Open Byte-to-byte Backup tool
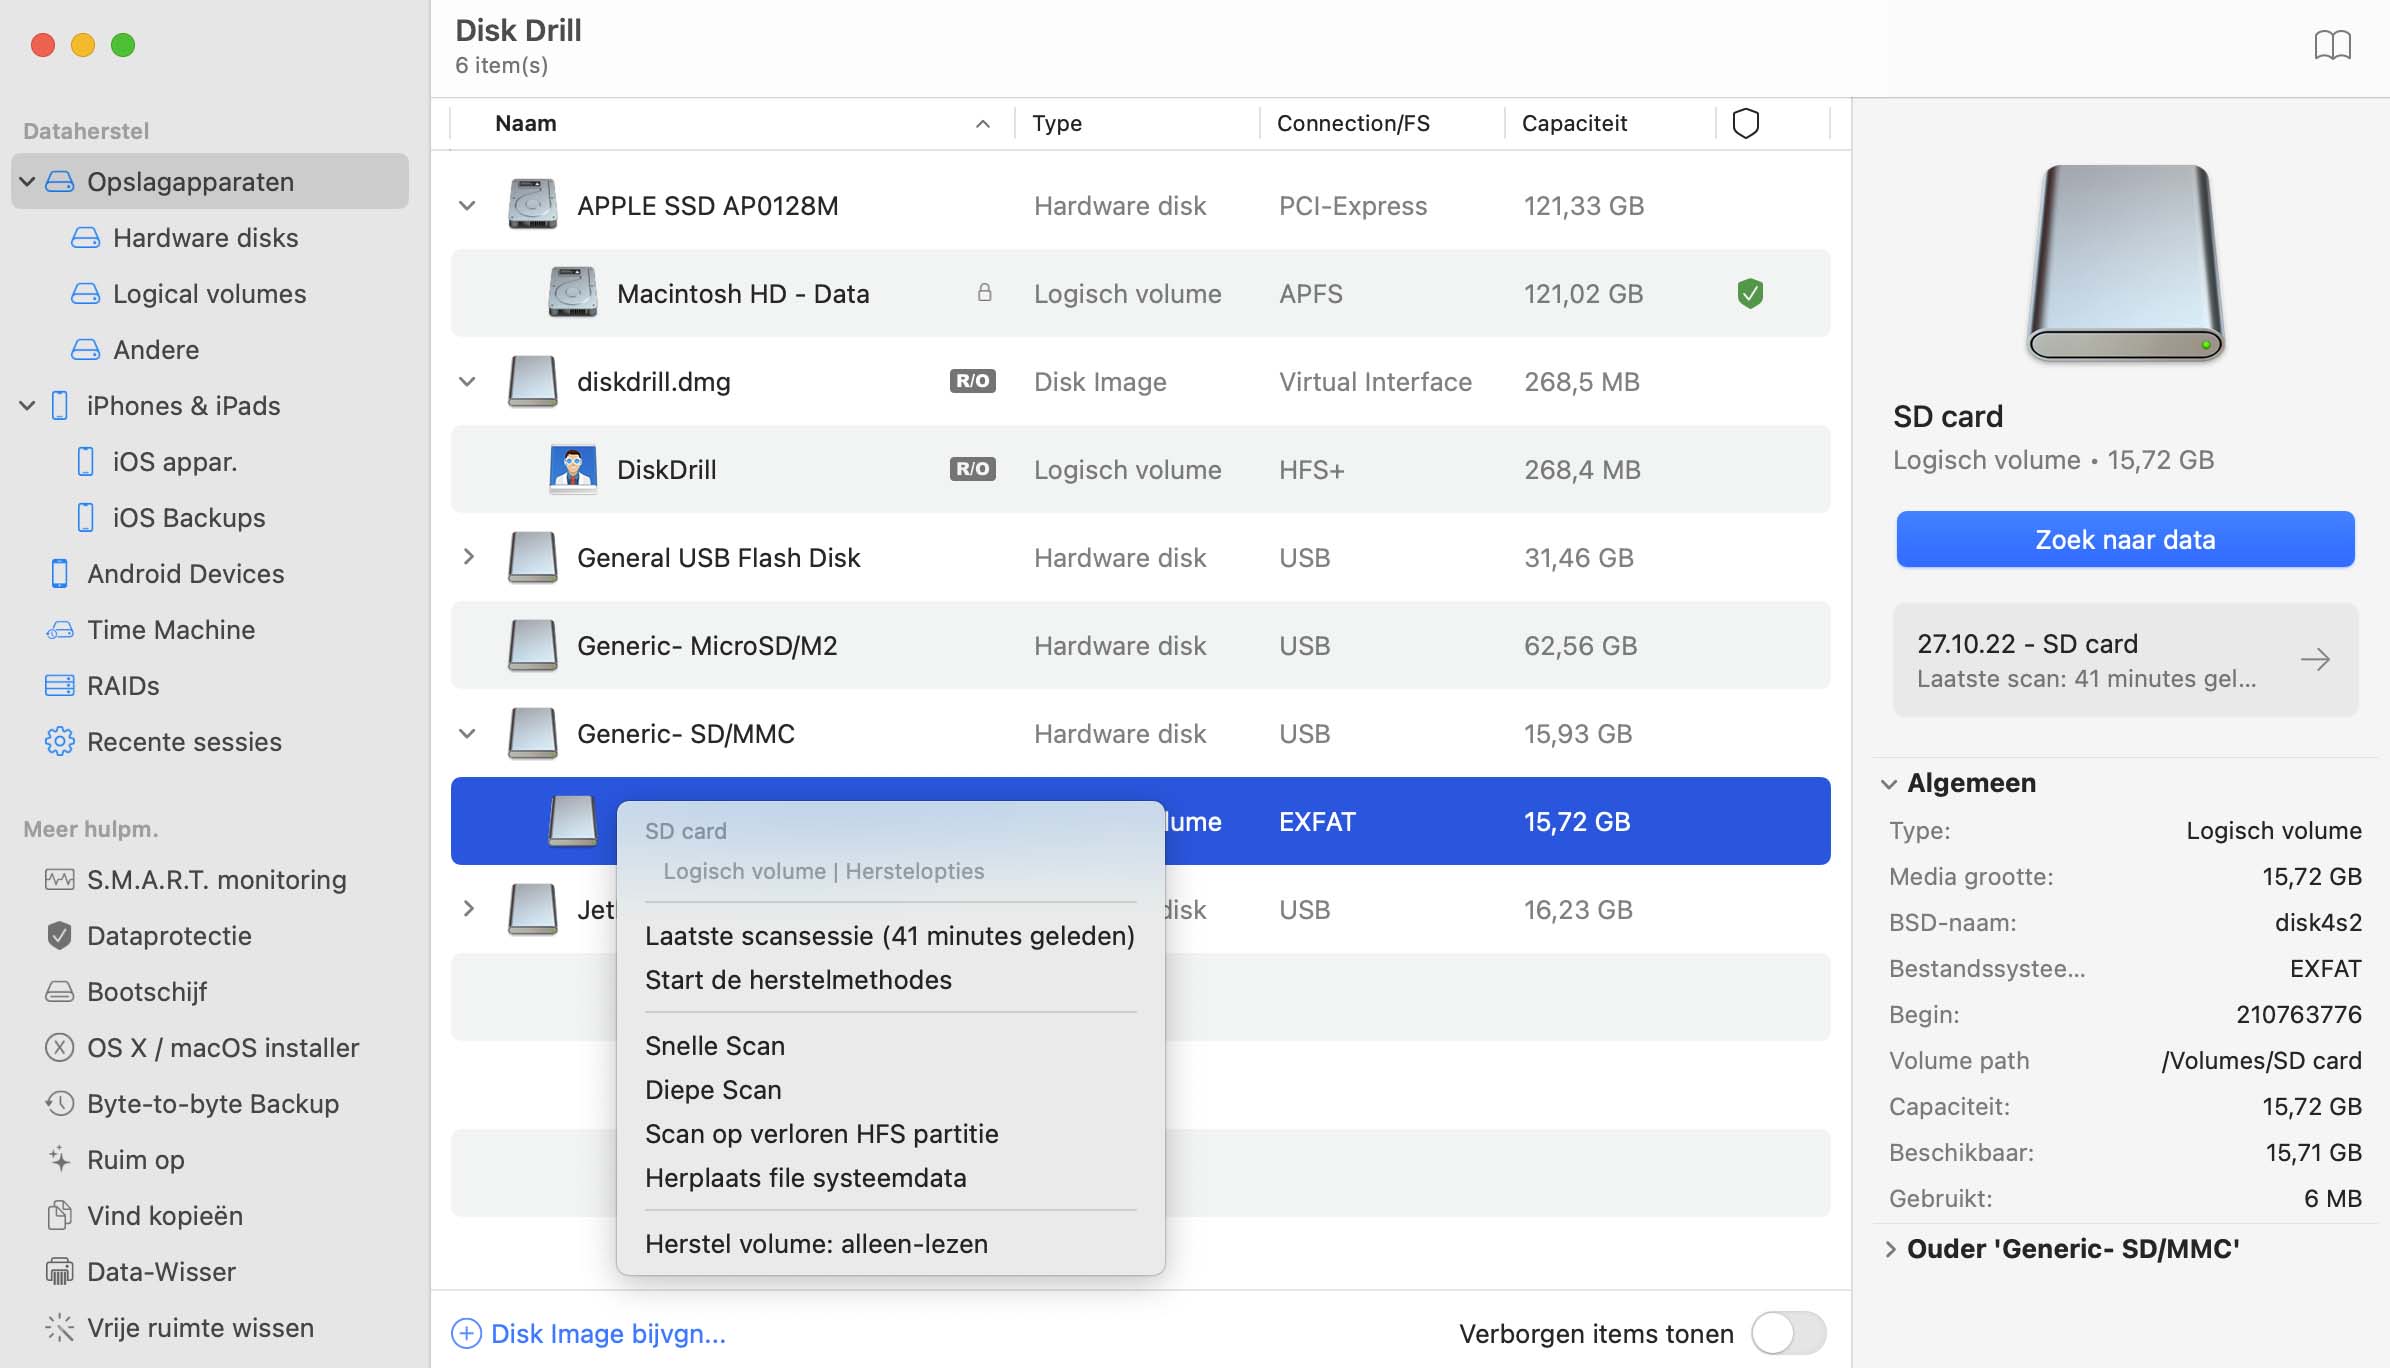The height and width of the screenshot is (1368, 2390). [212, 1103]
